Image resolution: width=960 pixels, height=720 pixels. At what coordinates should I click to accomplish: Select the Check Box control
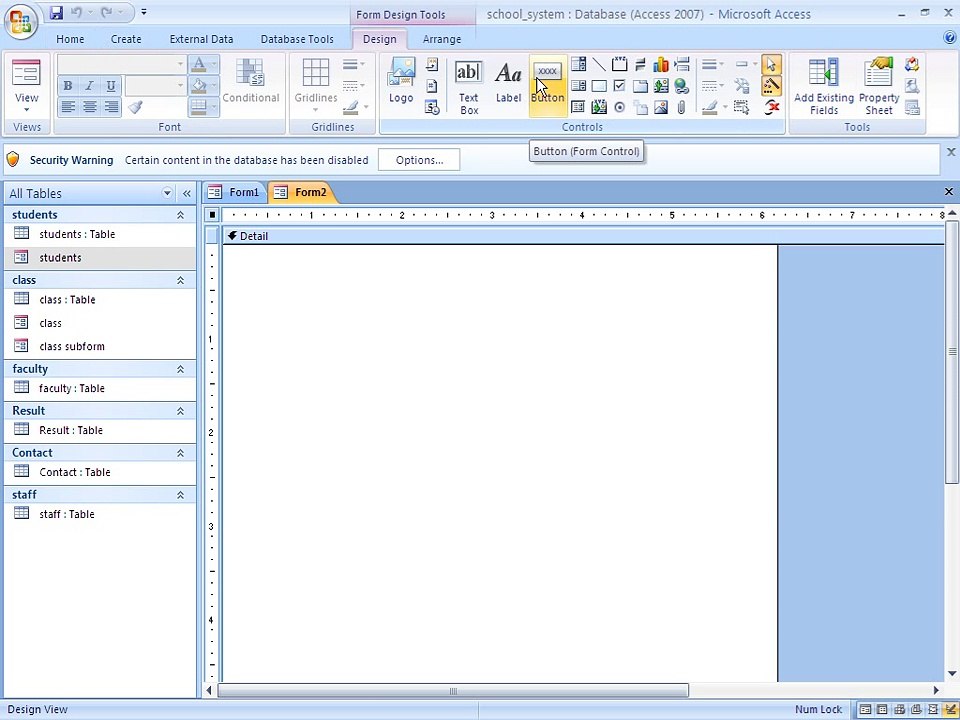[620, 86]
